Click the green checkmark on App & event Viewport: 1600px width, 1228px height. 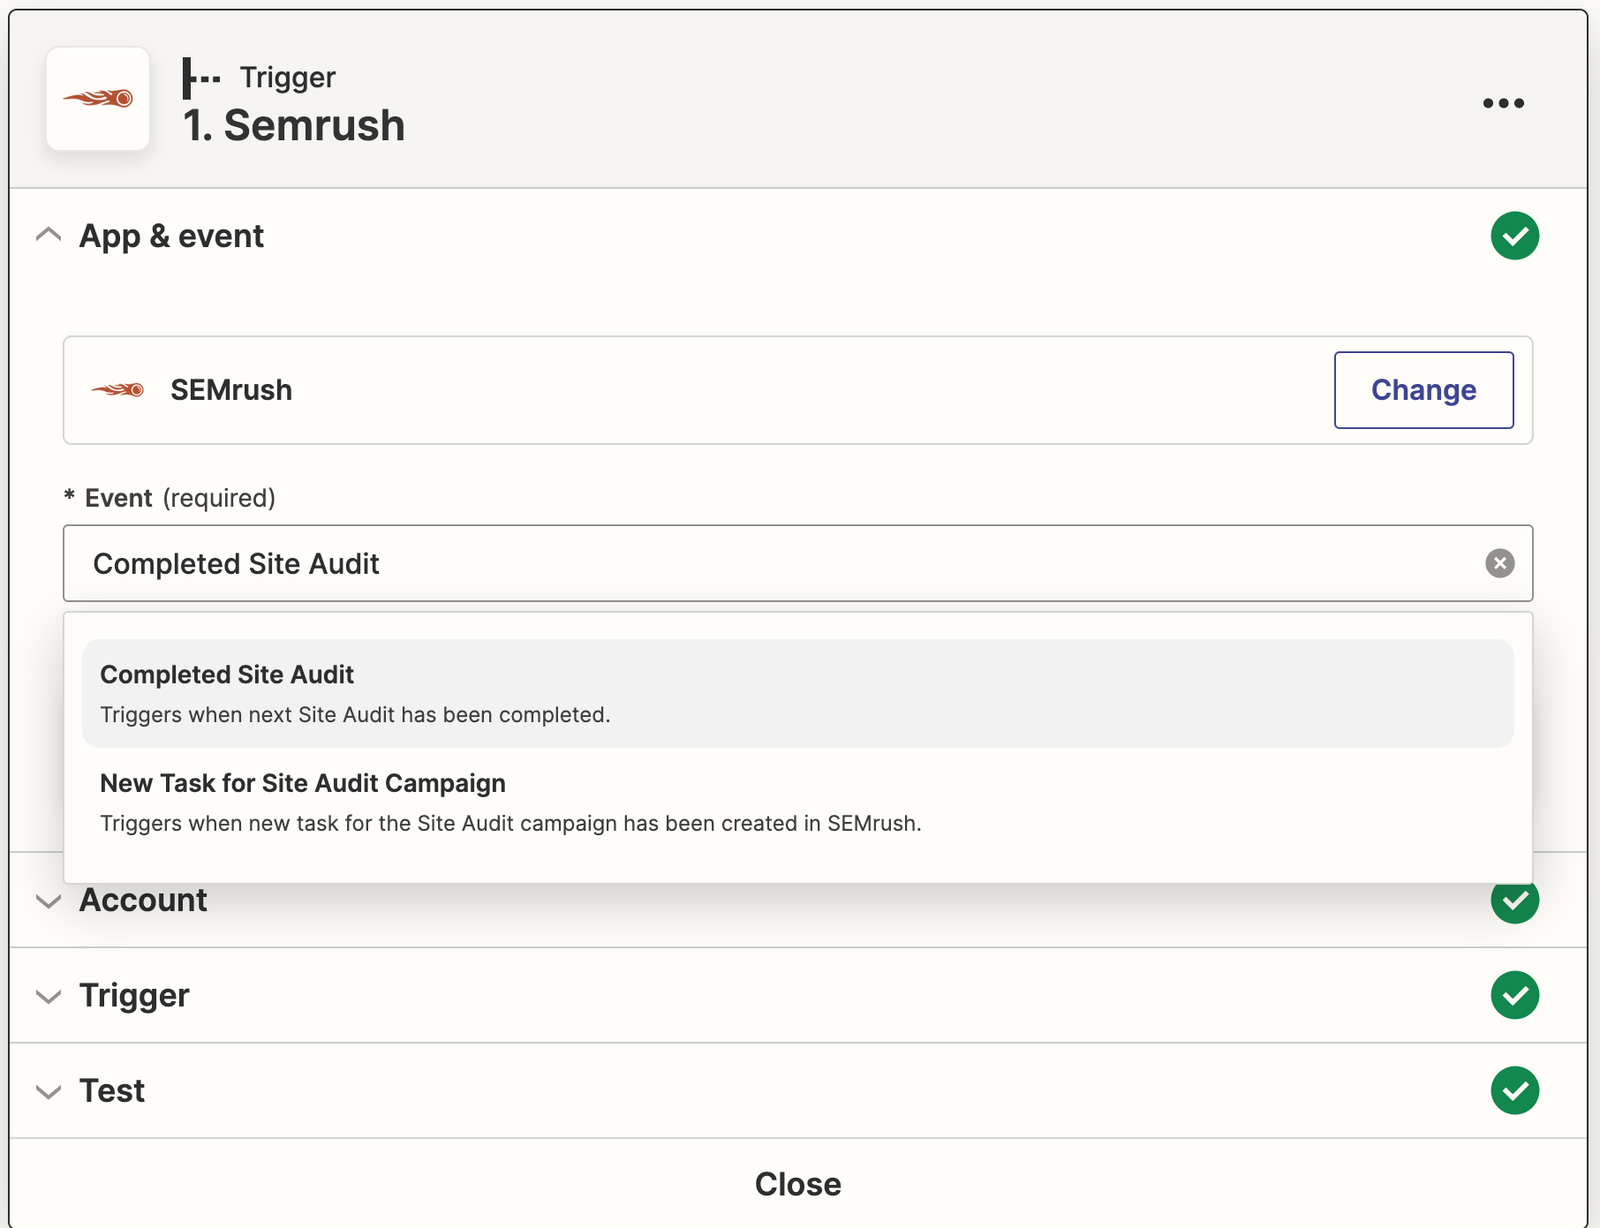pyautogui.click(x=1515, y=236)
